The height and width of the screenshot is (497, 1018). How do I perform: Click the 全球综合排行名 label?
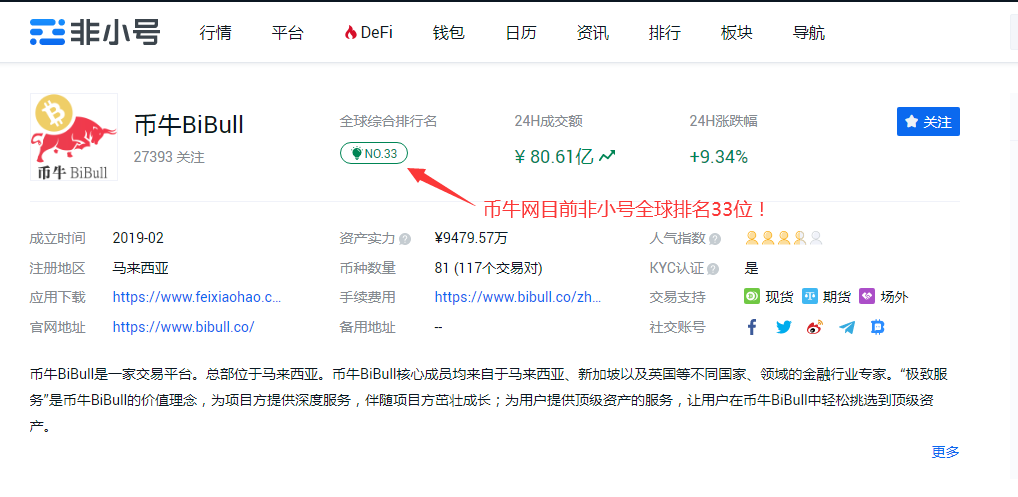coord(388,121)
